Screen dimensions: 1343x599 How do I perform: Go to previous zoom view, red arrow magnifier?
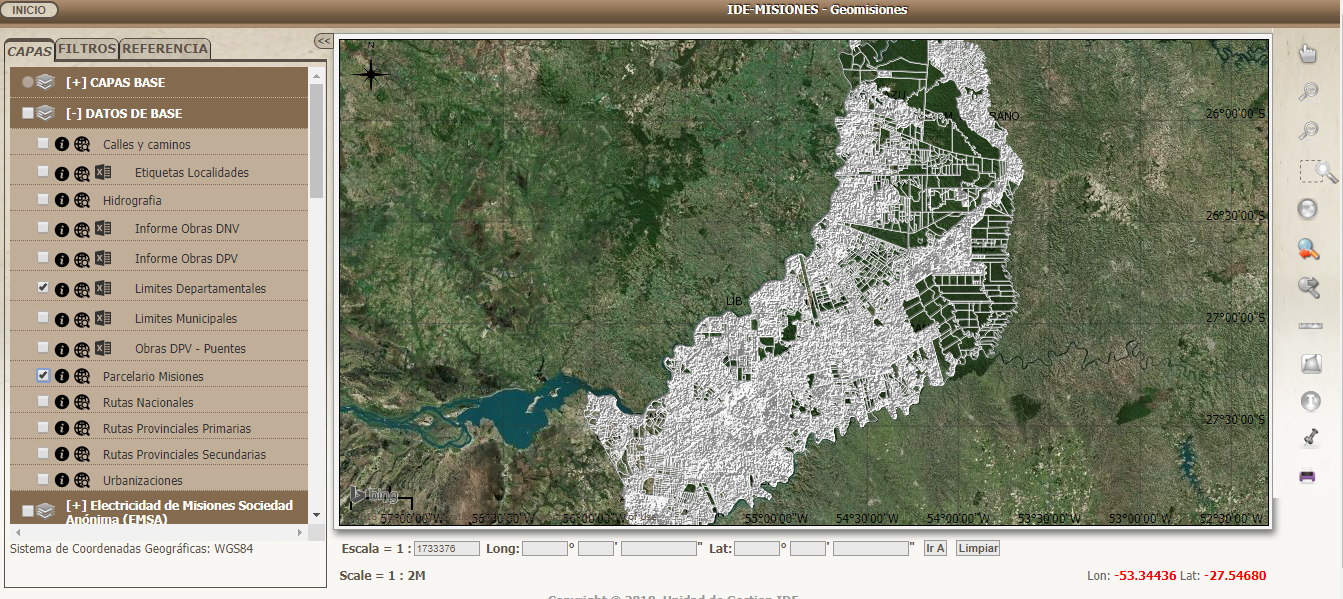(1308, 248)
